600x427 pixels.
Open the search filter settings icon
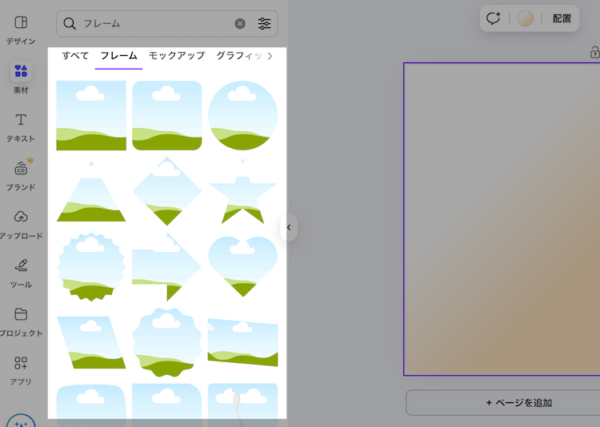(x=264, y=24)
